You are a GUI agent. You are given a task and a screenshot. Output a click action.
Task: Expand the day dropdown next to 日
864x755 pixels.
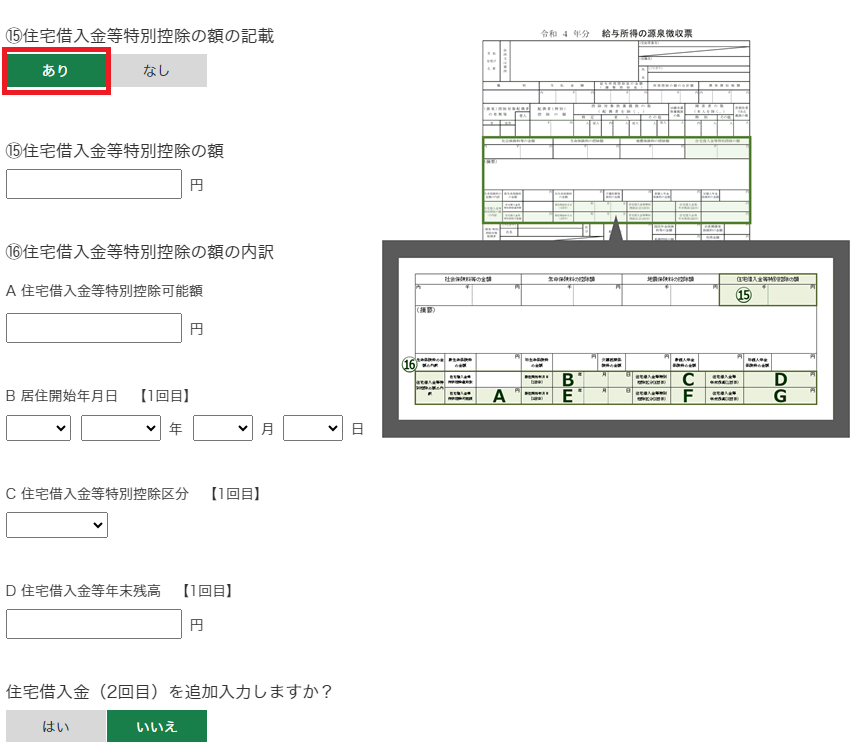[x=312, y=428]
